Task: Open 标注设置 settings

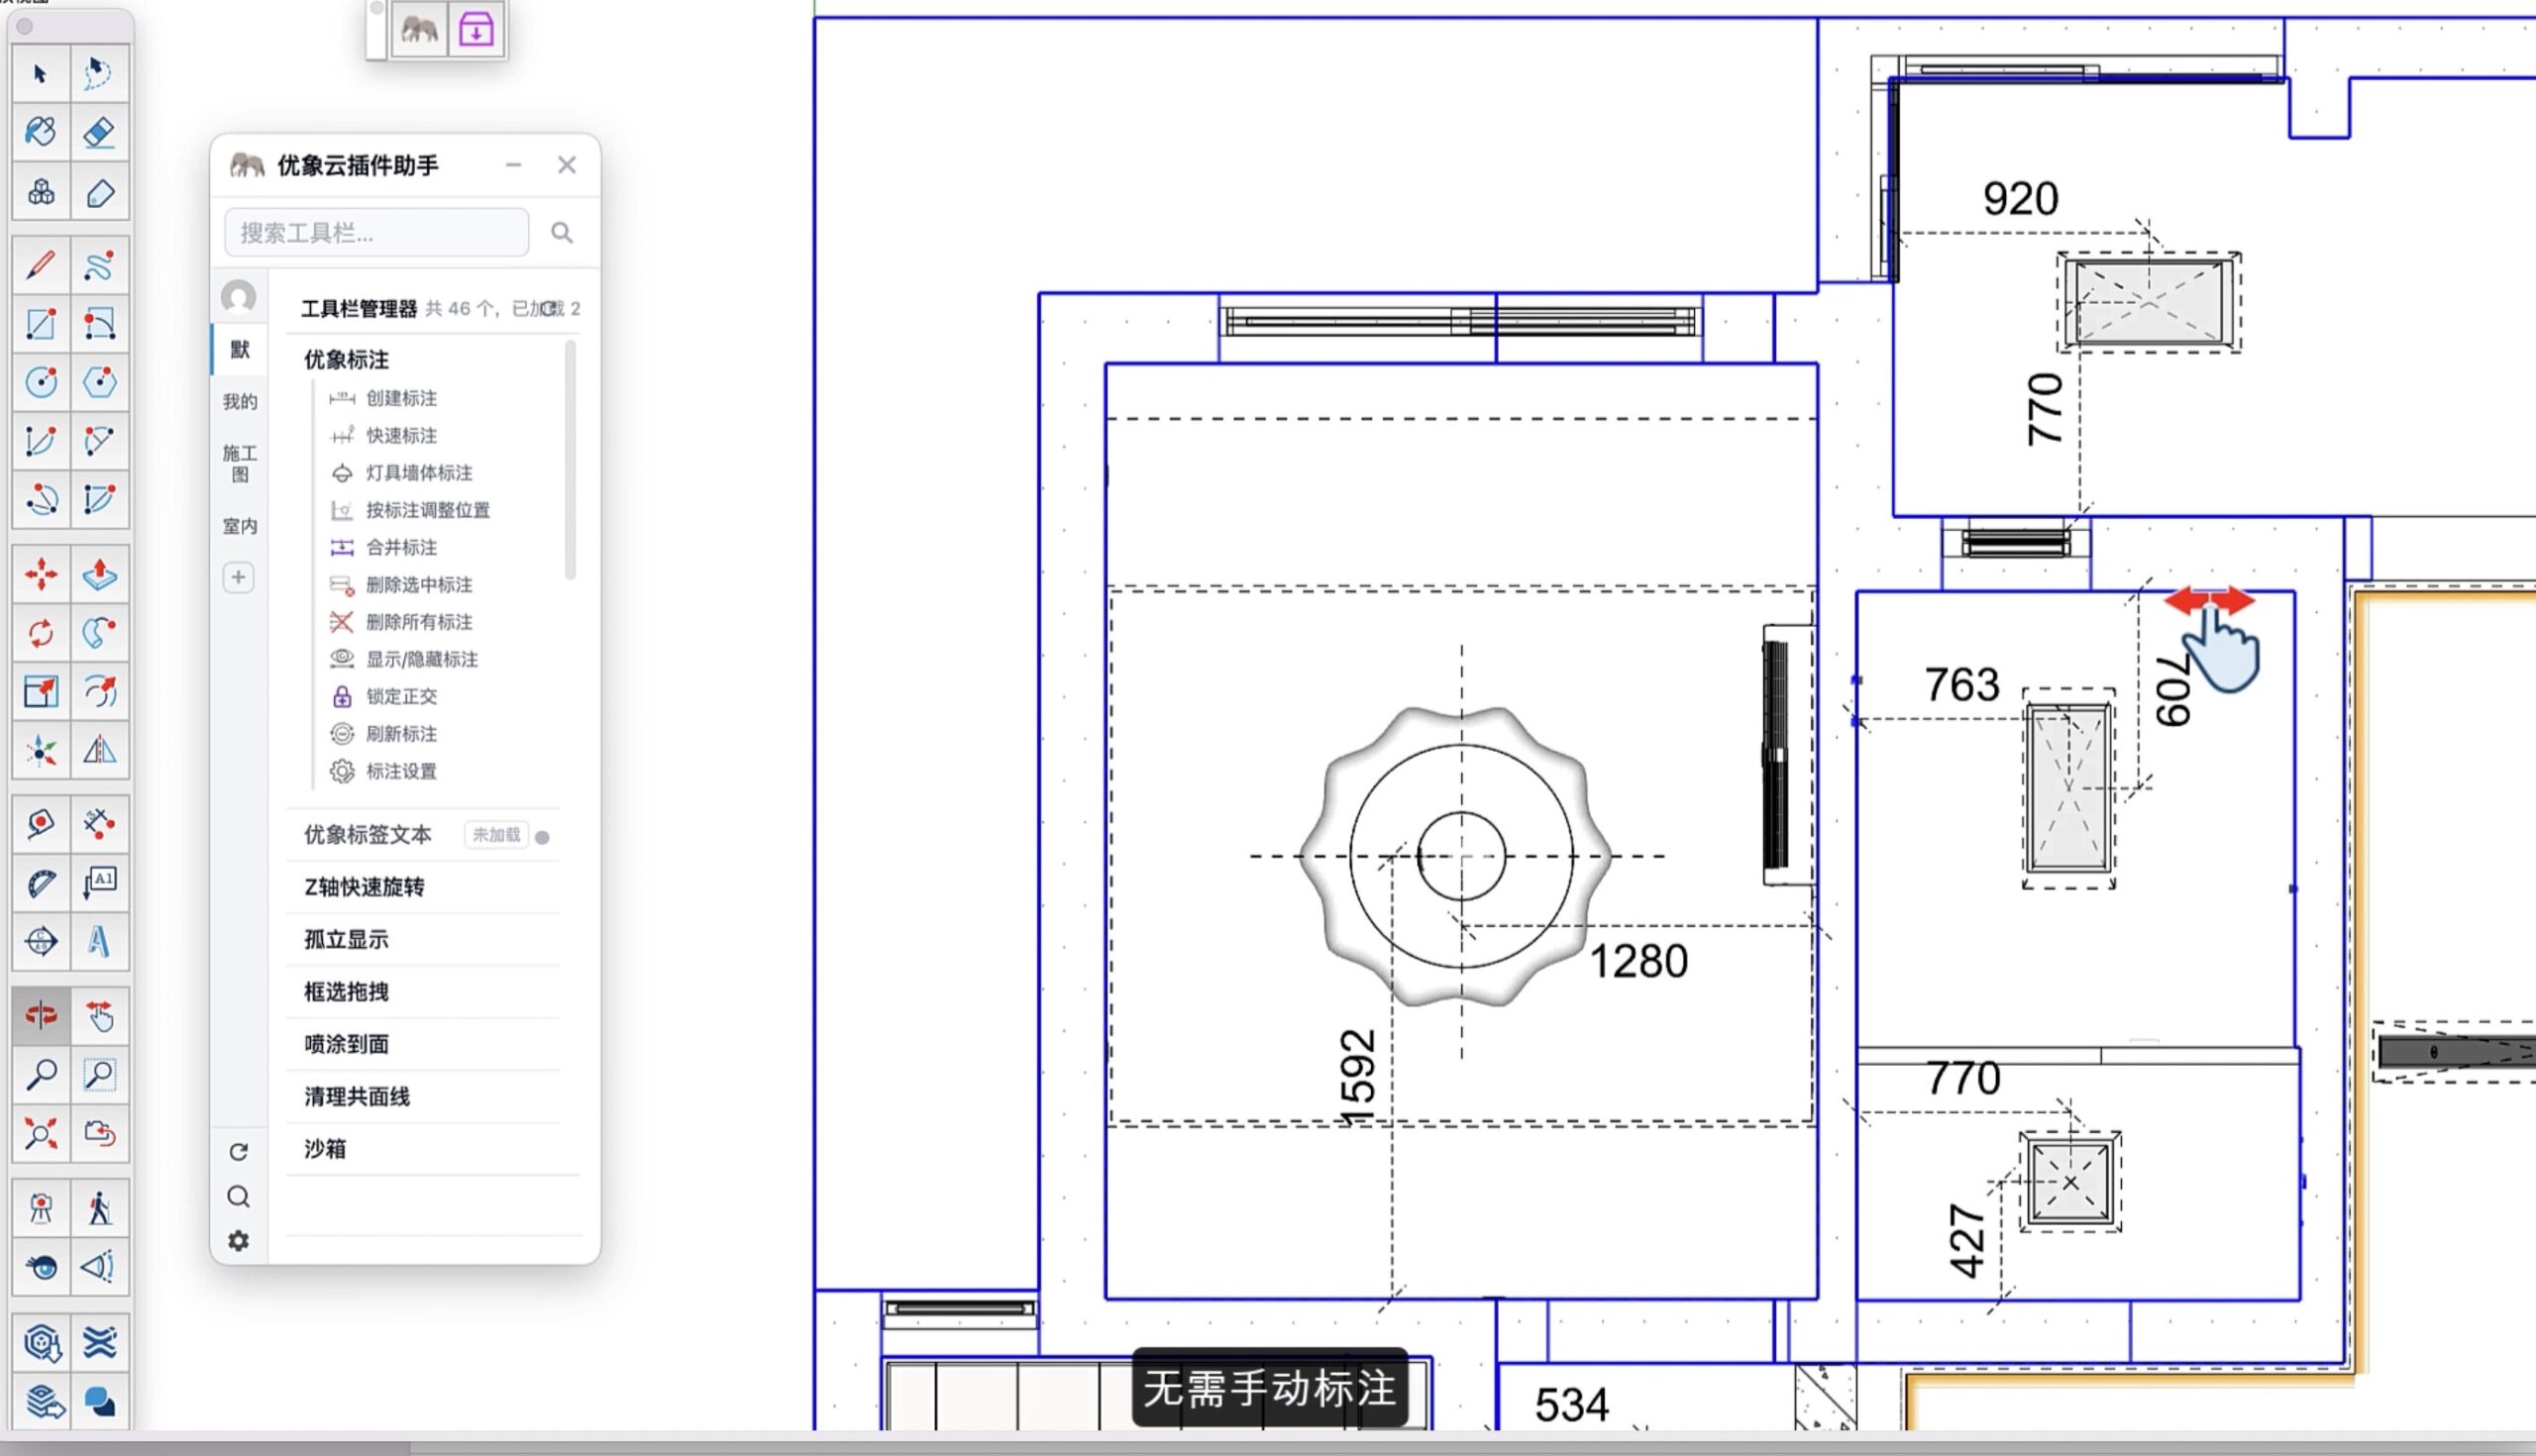Action: [x=384, y=771]
